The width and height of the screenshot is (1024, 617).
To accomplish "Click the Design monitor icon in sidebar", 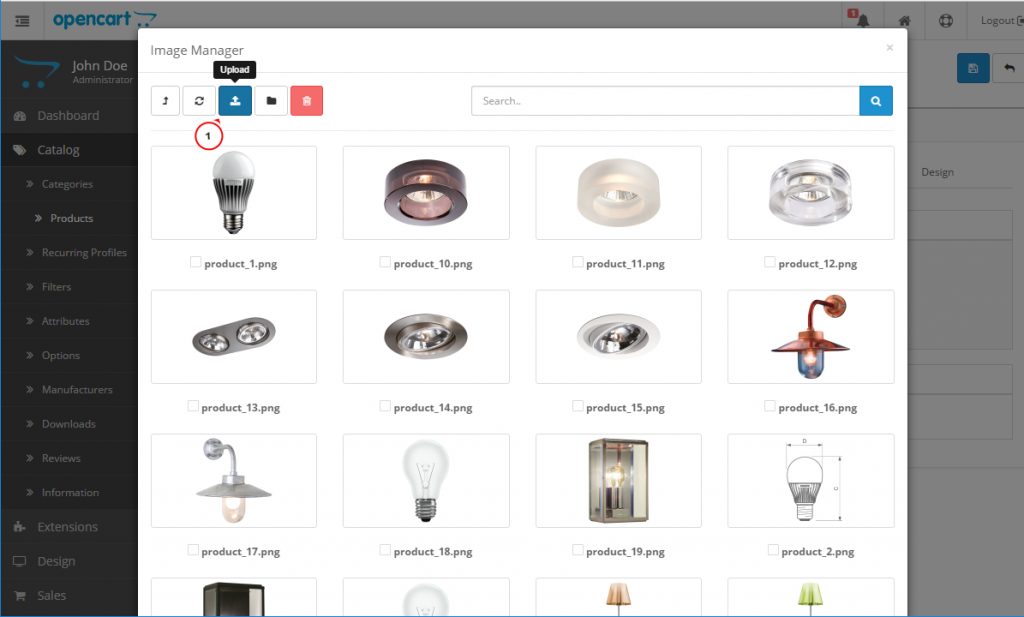I will point(20,562).
